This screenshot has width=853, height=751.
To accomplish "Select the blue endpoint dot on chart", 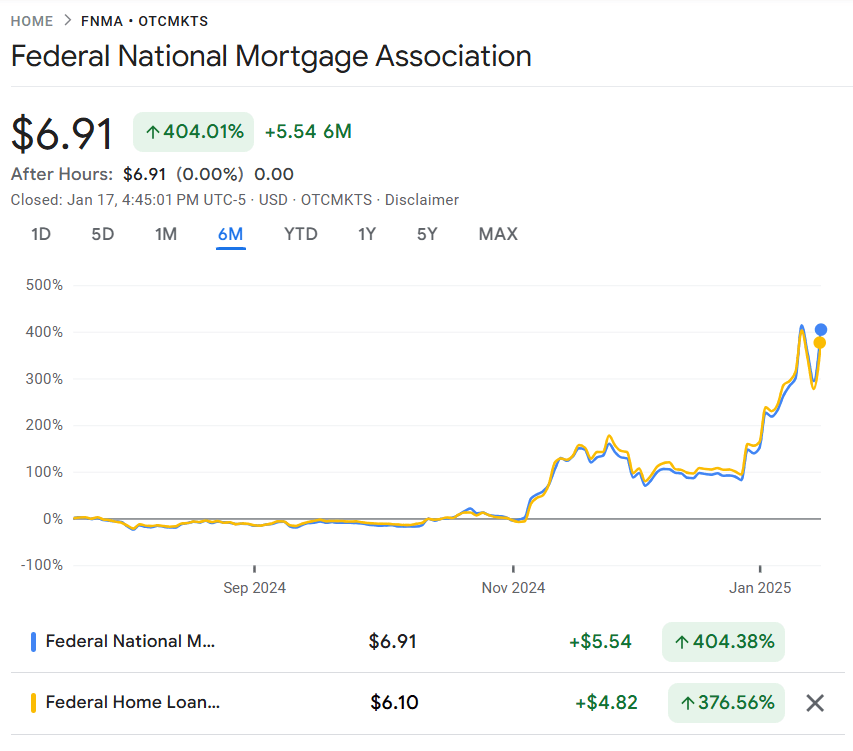I will pyautogui.click(x=820, y=329).
